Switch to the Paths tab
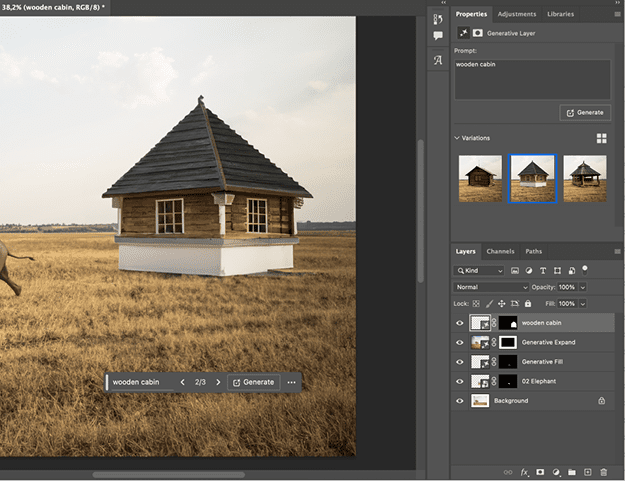This screenshot has height=481, width=625. [x=533, y=251]
